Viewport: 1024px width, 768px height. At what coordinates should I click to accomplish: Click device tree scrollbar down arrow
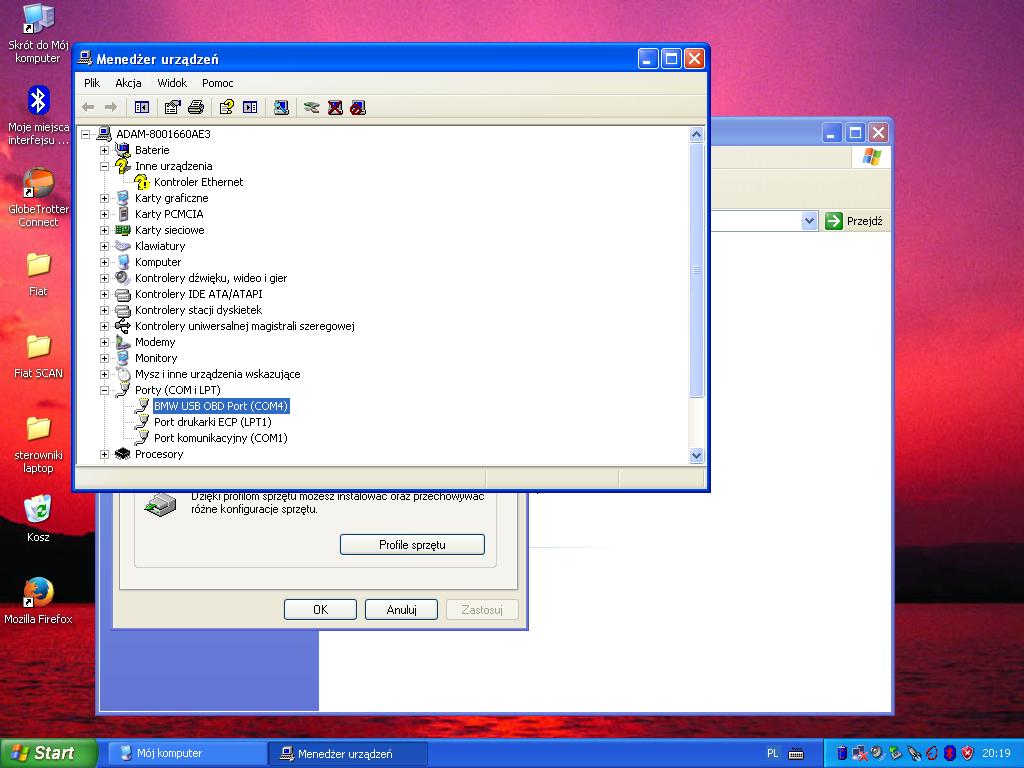click(x=697, y=455)
